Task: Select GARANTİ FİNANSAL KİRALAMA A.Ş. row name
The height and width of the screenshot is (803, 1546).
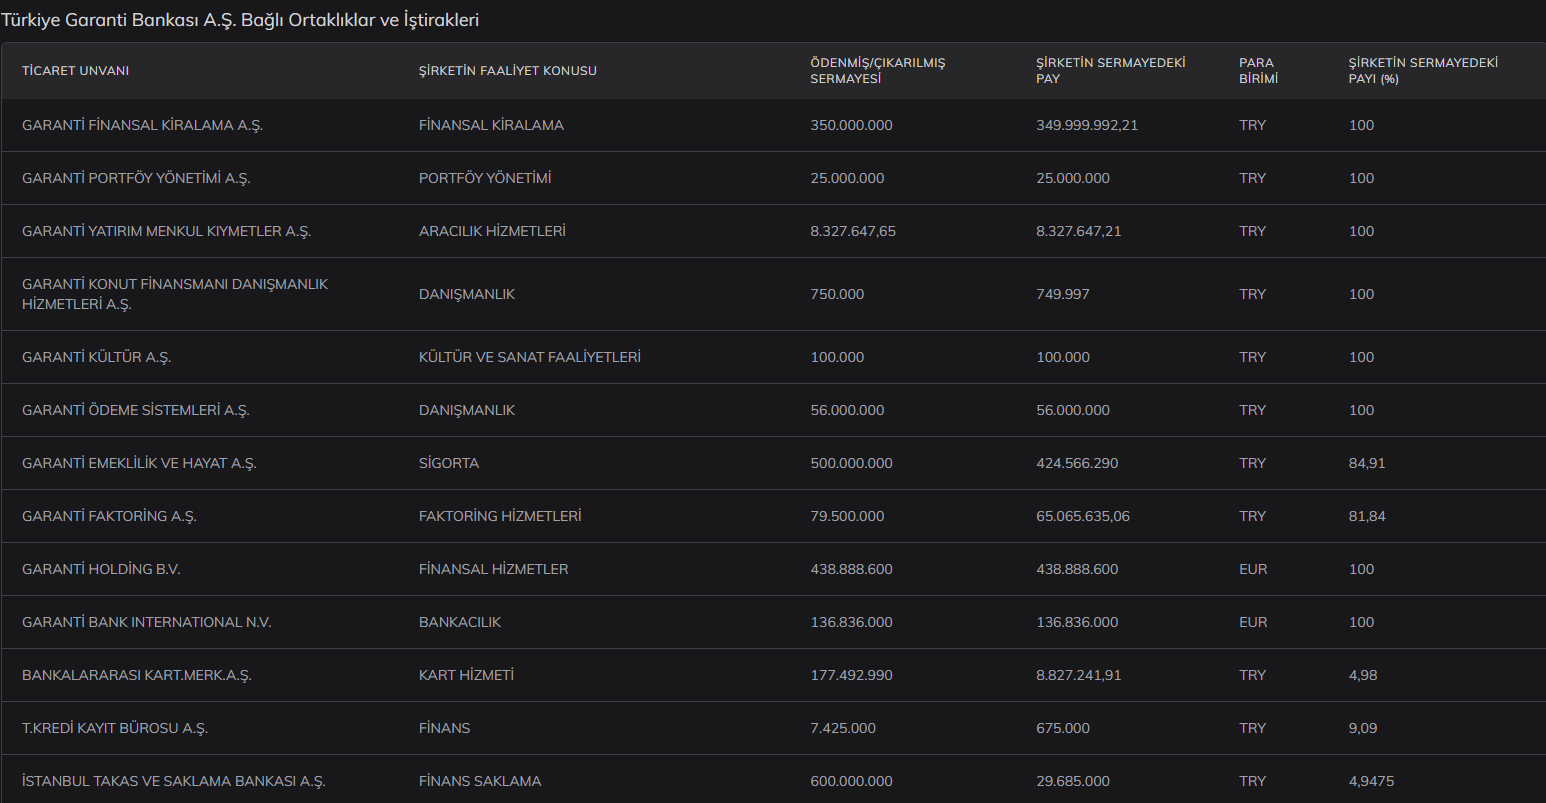Action: tap(142, 125)
